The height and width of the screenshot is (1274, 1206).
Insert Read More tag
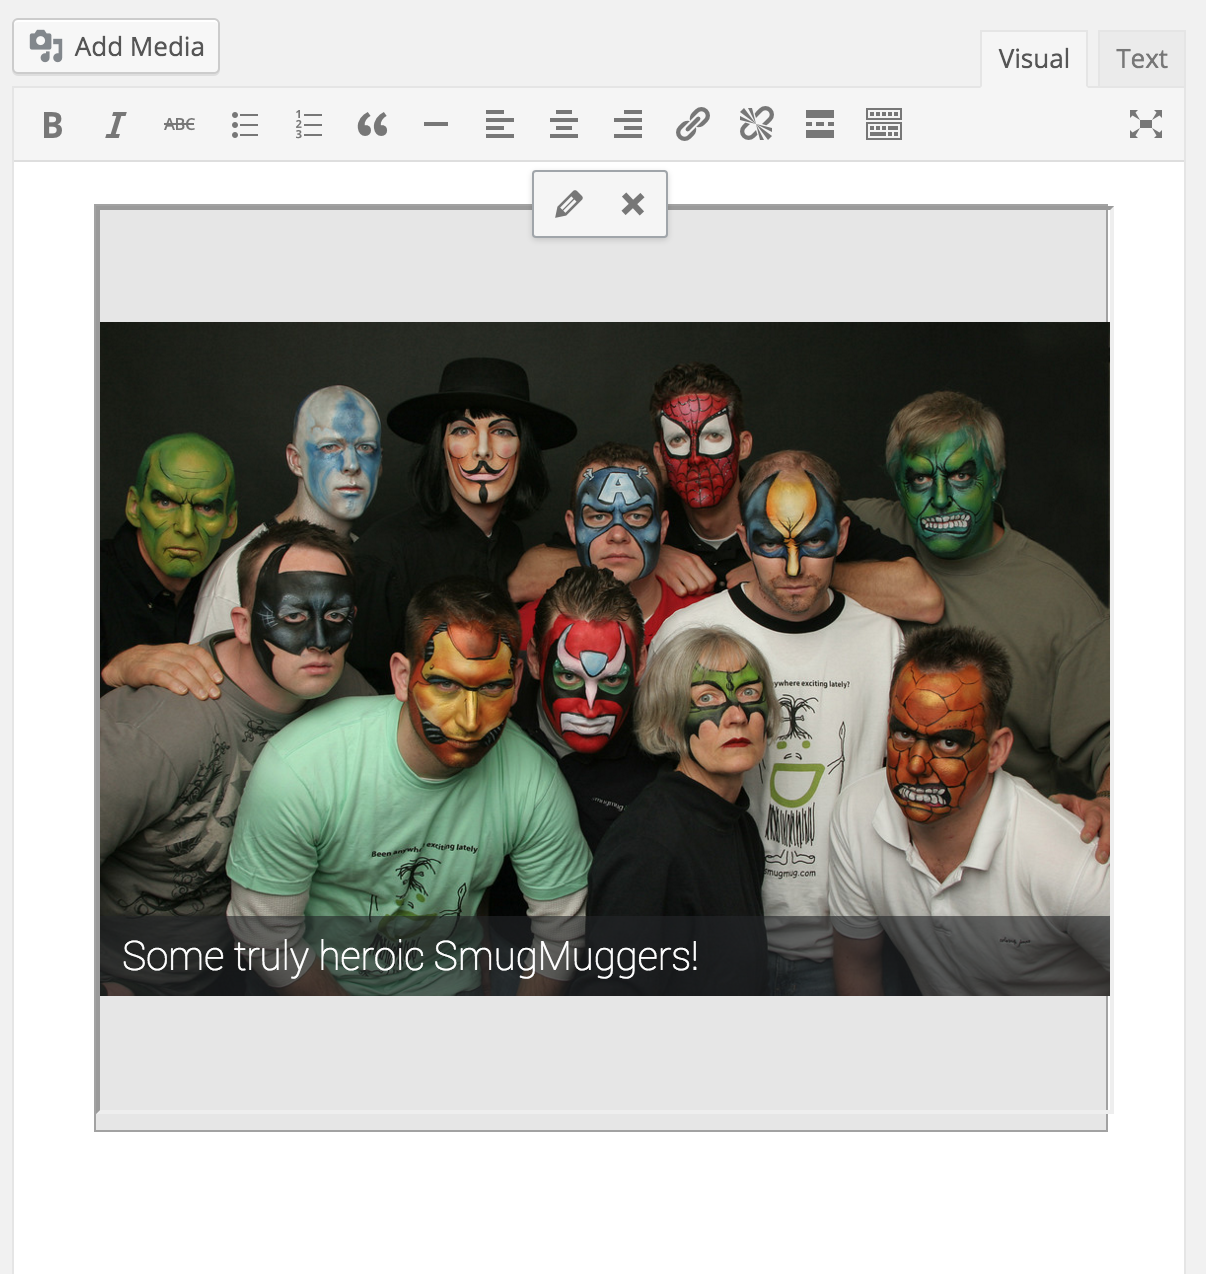(820, 125)
